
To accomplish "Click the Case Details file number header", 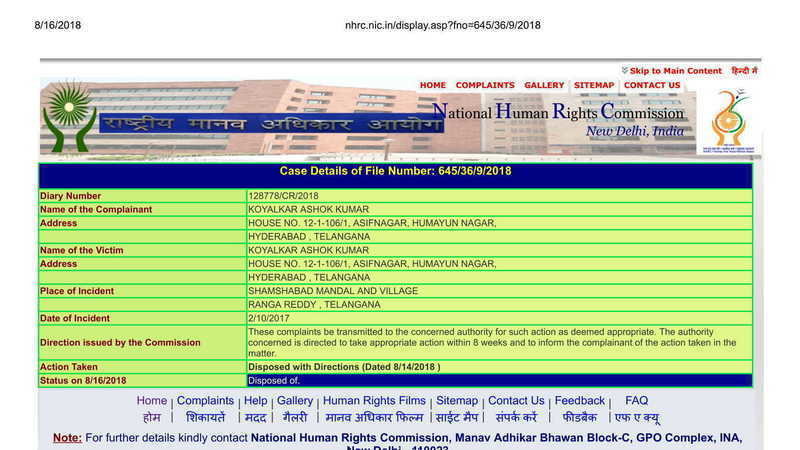I will pos(395,172).
